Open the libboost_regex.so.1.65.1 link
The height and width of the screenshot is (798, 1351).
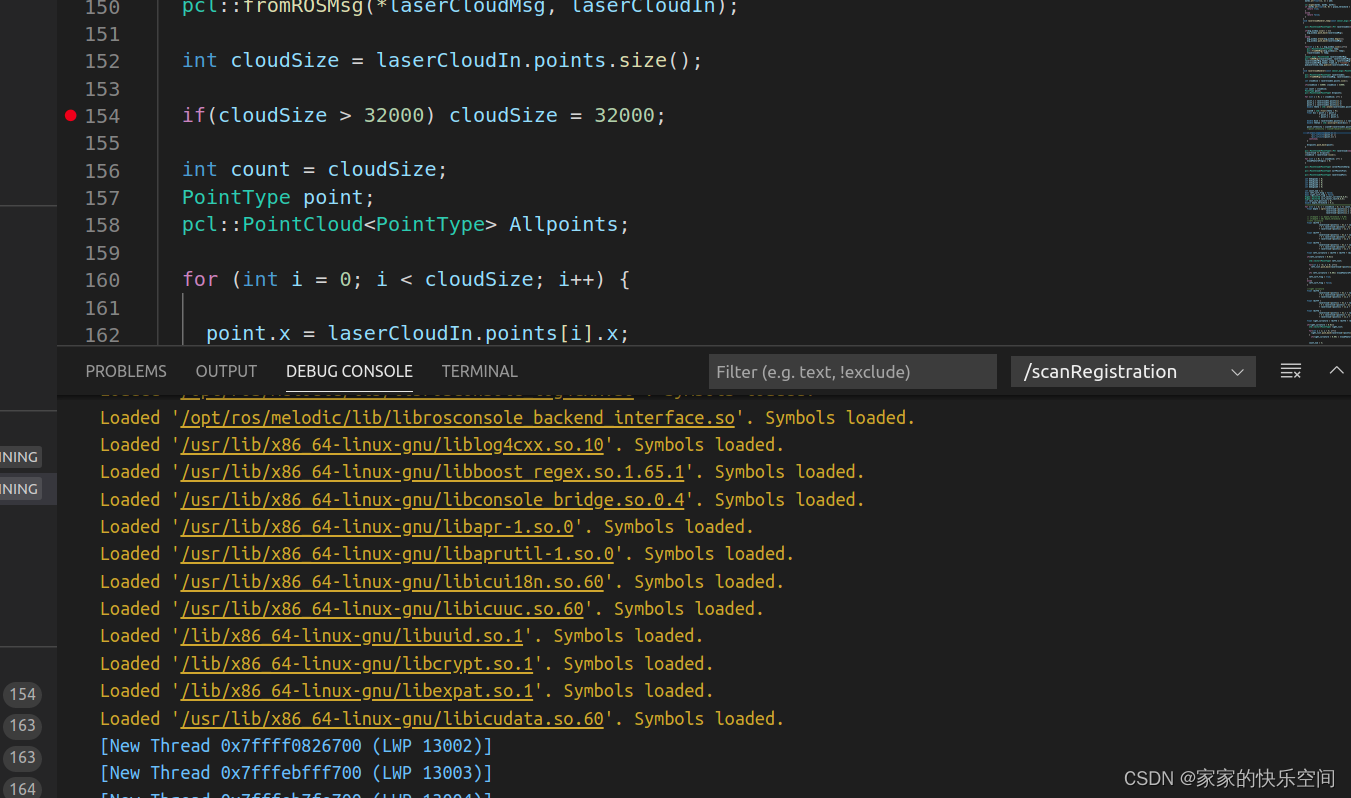click(433, 472)
